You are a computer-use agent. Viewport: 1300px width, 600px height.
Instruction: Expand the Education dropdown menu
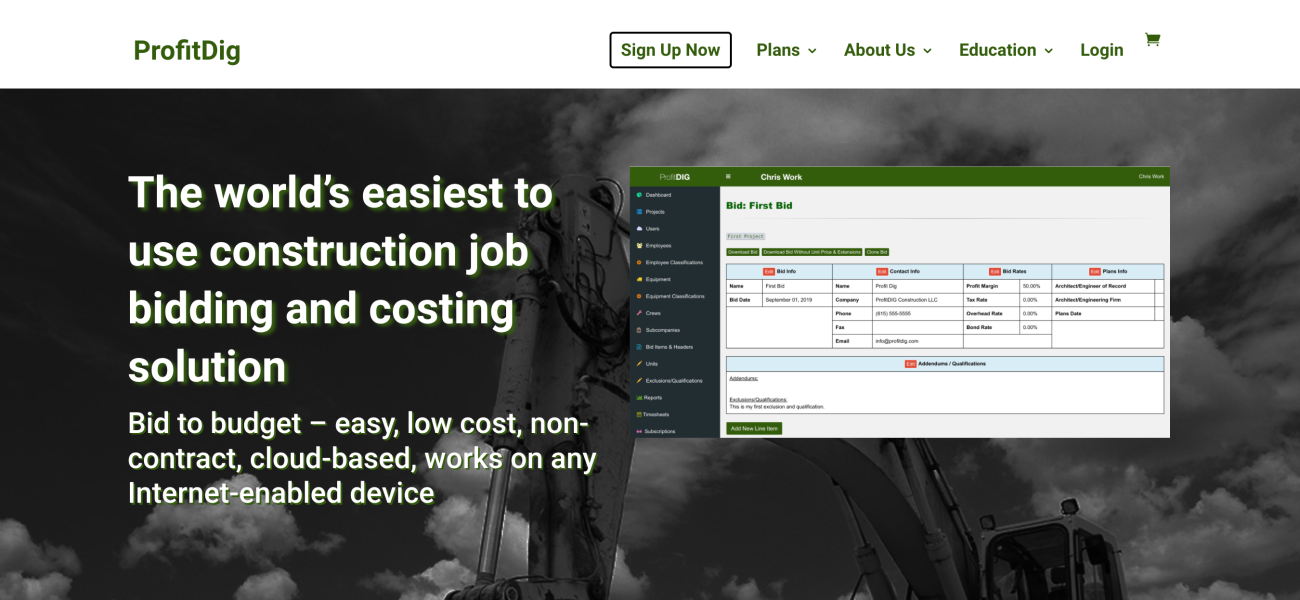click(x=1005, y=50)
